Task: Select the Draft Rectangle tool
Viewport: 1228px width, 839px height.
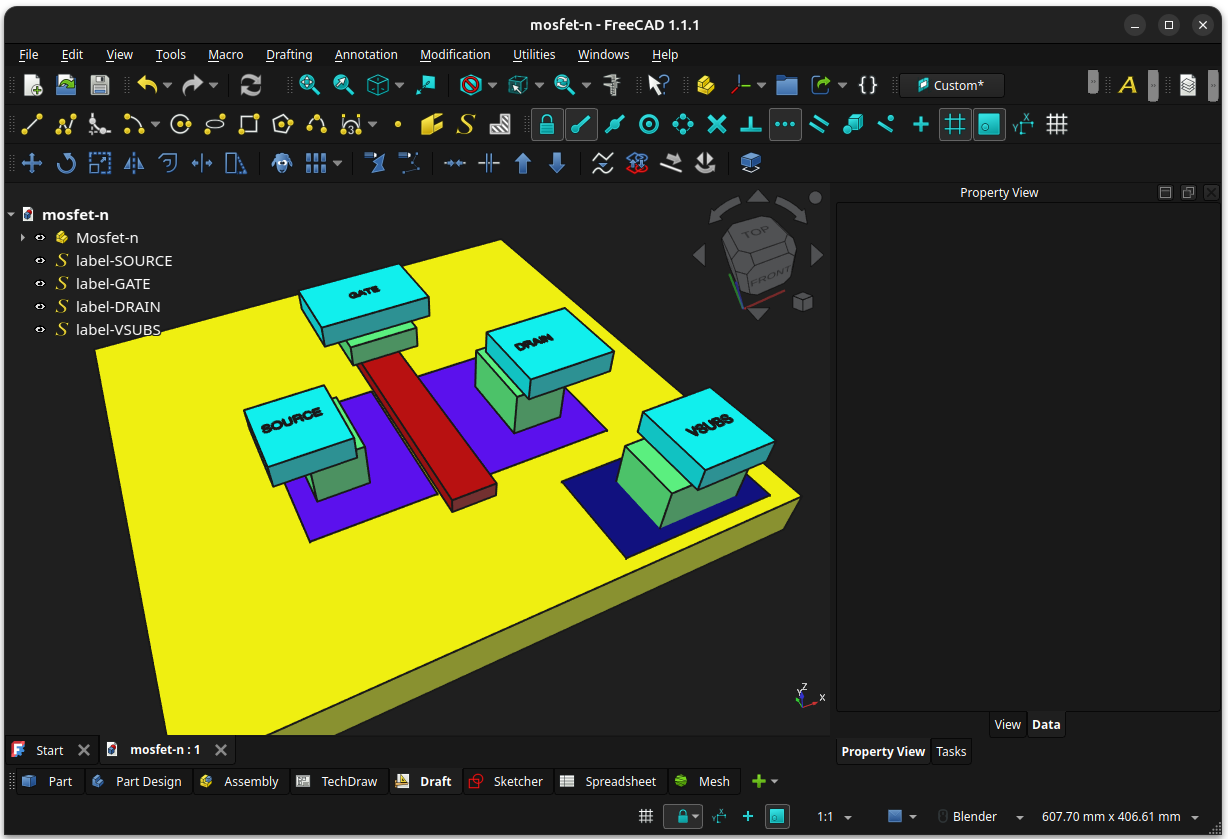Action: coord(249,124)
